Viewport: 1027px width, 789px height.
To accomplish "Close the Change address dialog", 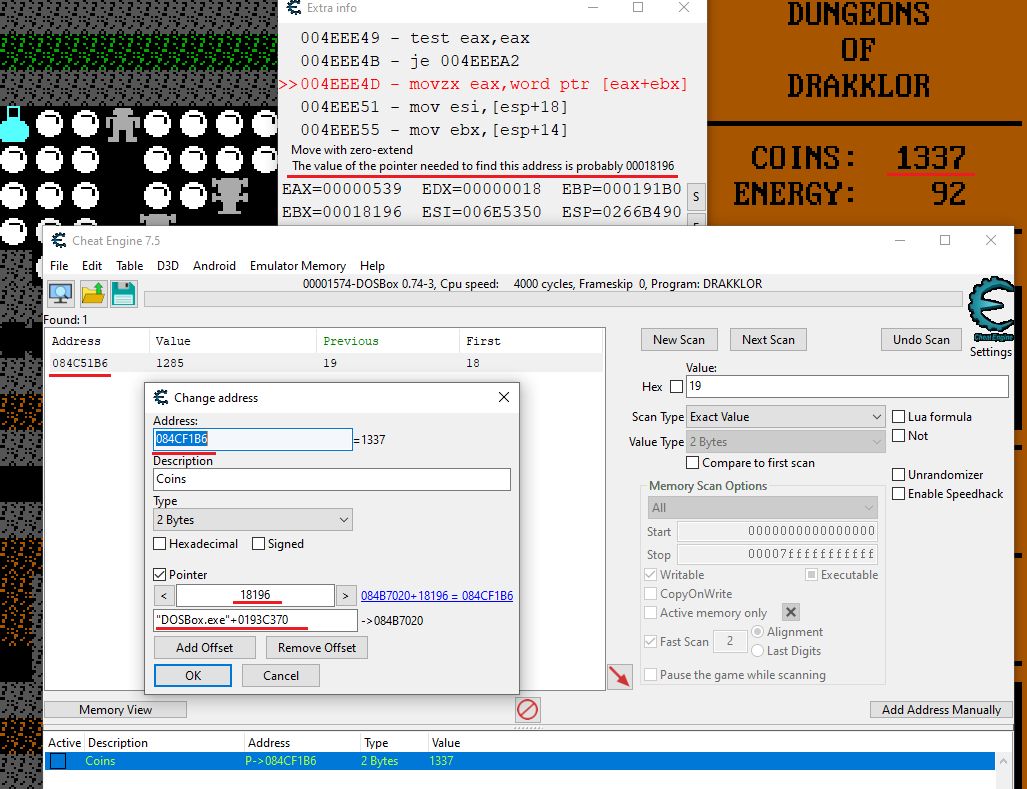I will coord(504,397).
